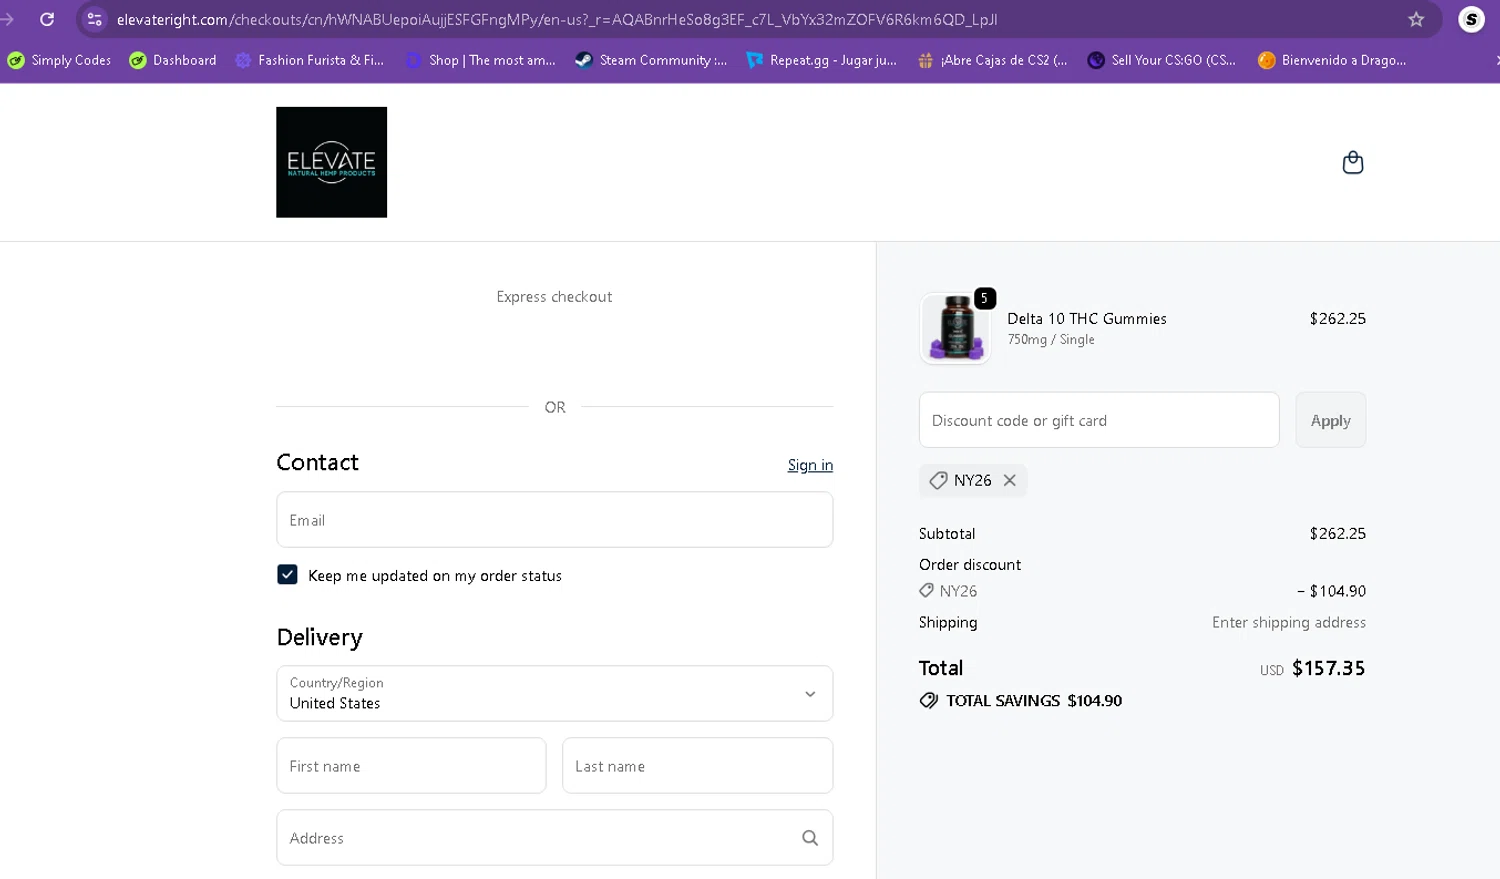The image size is (1500, 879).
Task: Focus the Email input field
Action: pos(554,520)
